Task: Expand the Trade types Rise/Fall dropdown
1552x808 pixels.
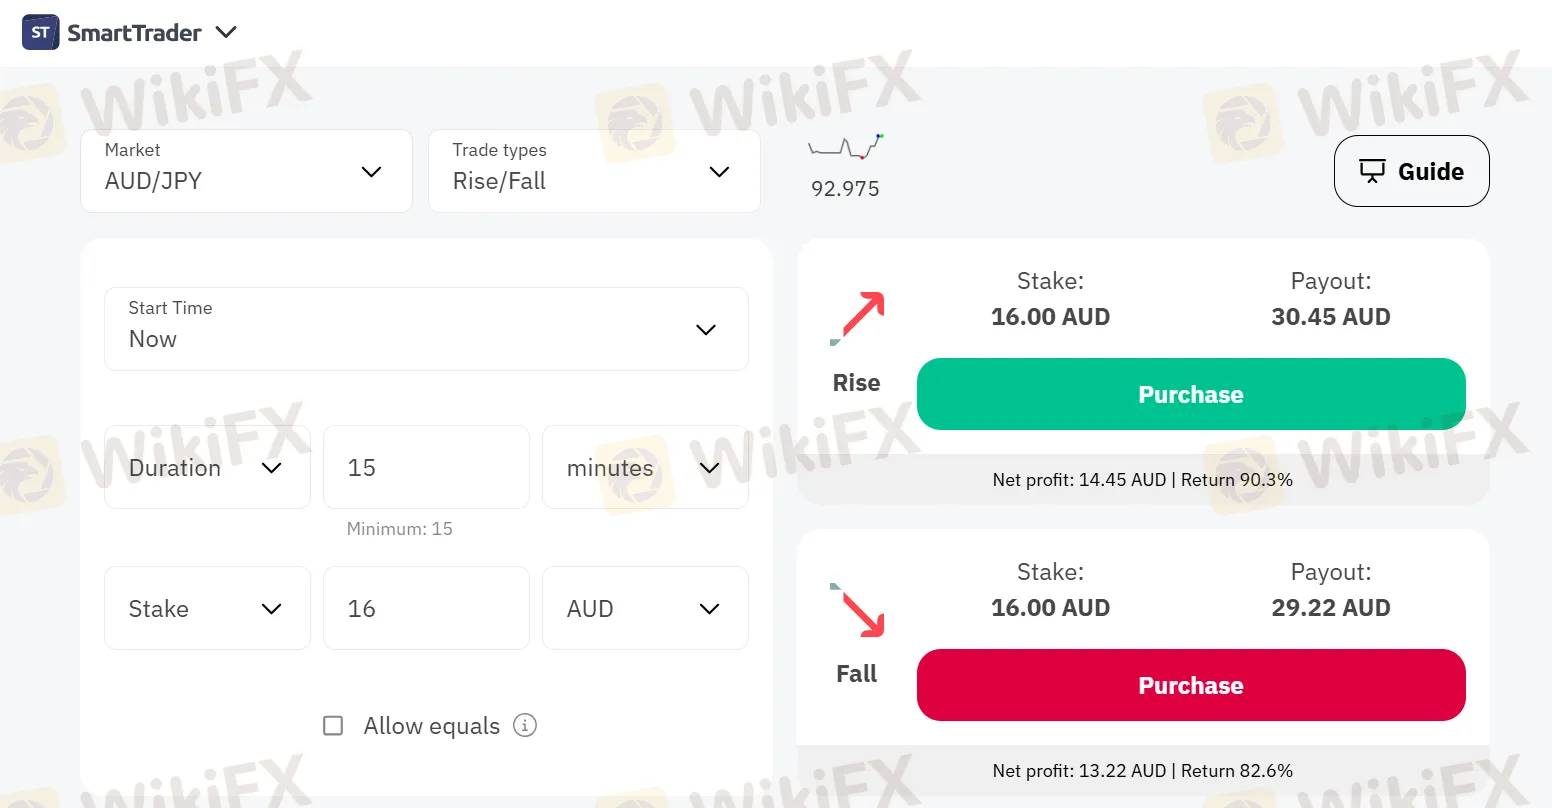Action: pos(594,171)
